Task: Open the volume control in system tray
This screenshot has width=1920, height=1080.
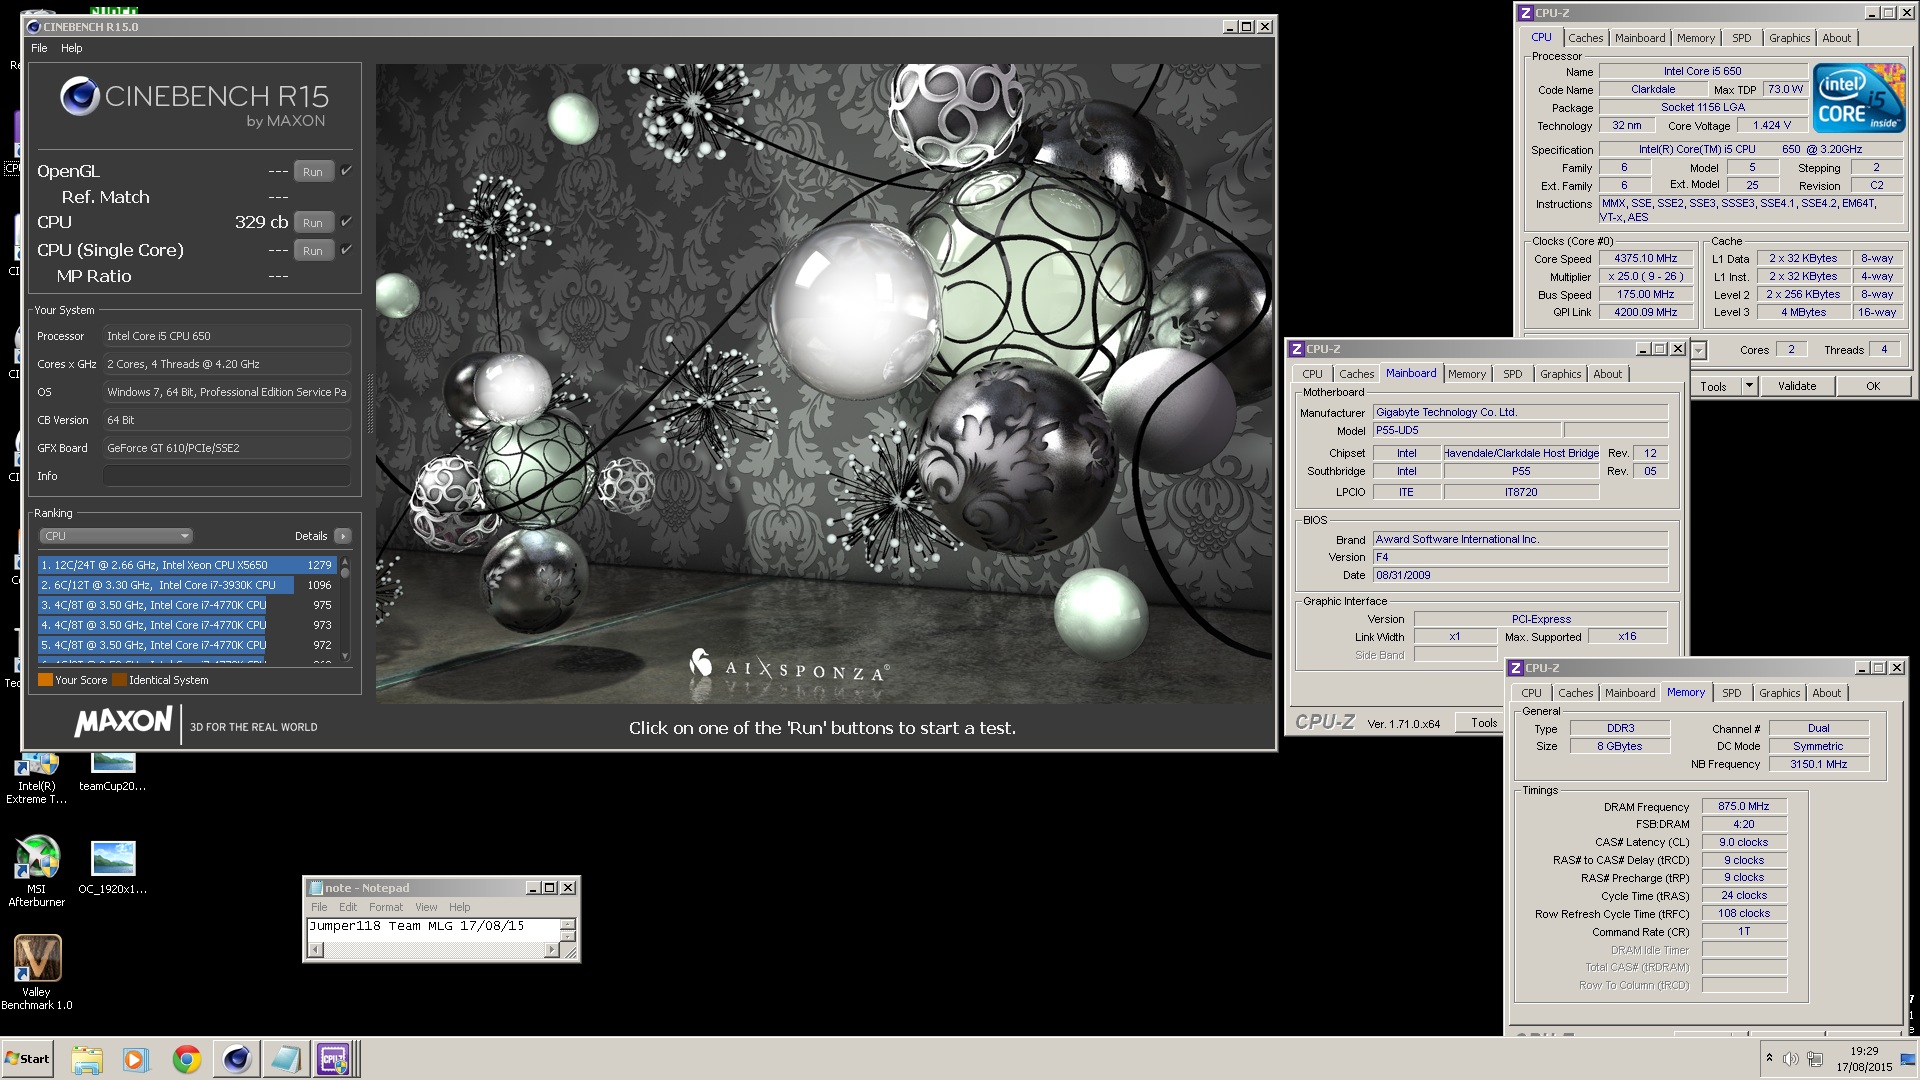Action: click(x=1790, y=1059)
